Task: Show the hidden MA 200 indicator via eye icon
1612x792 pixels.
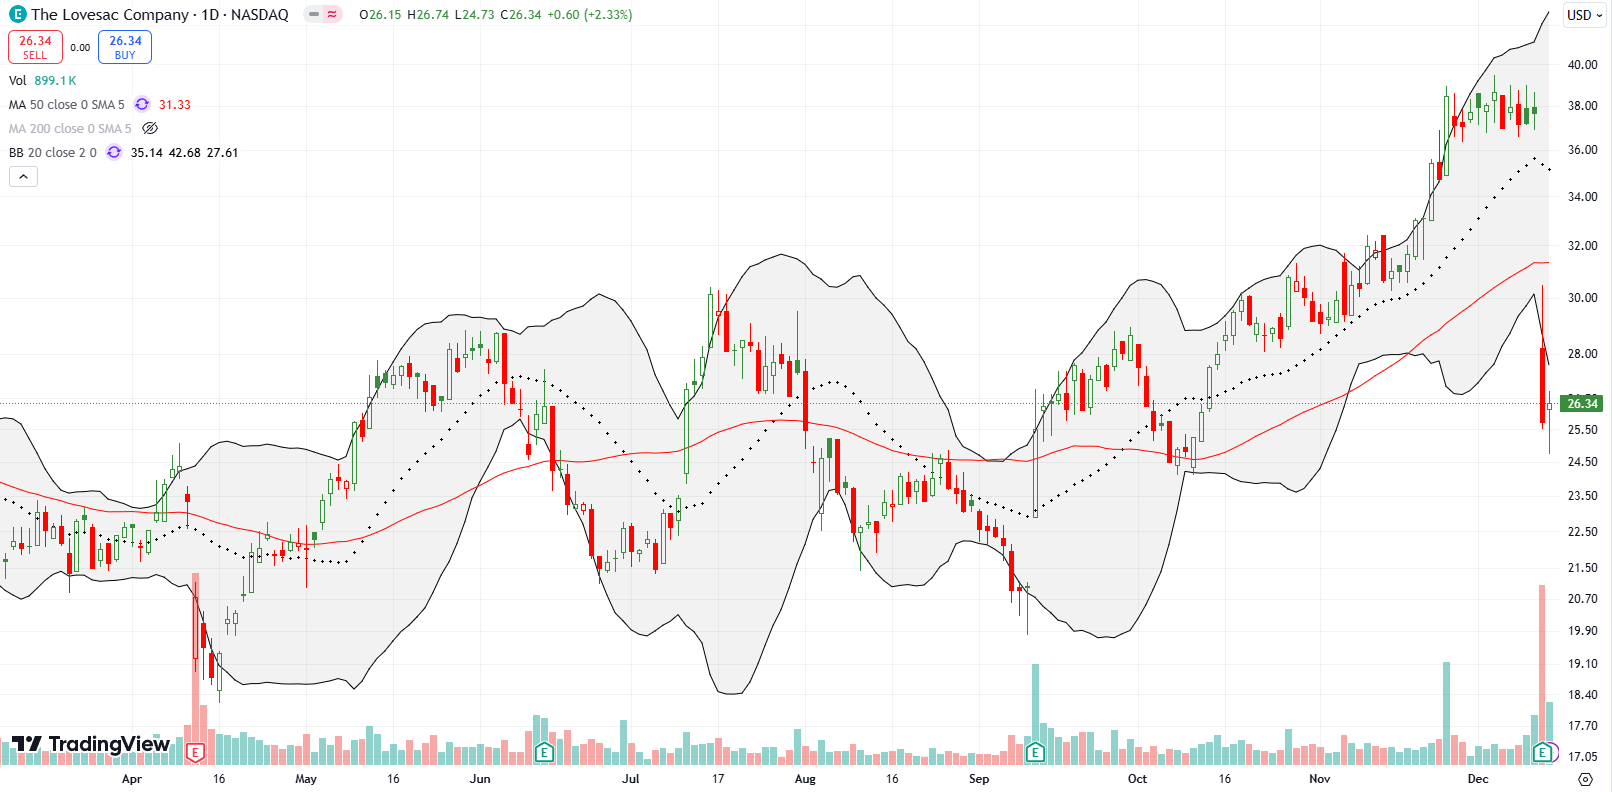Action: [x=150, y=128]
